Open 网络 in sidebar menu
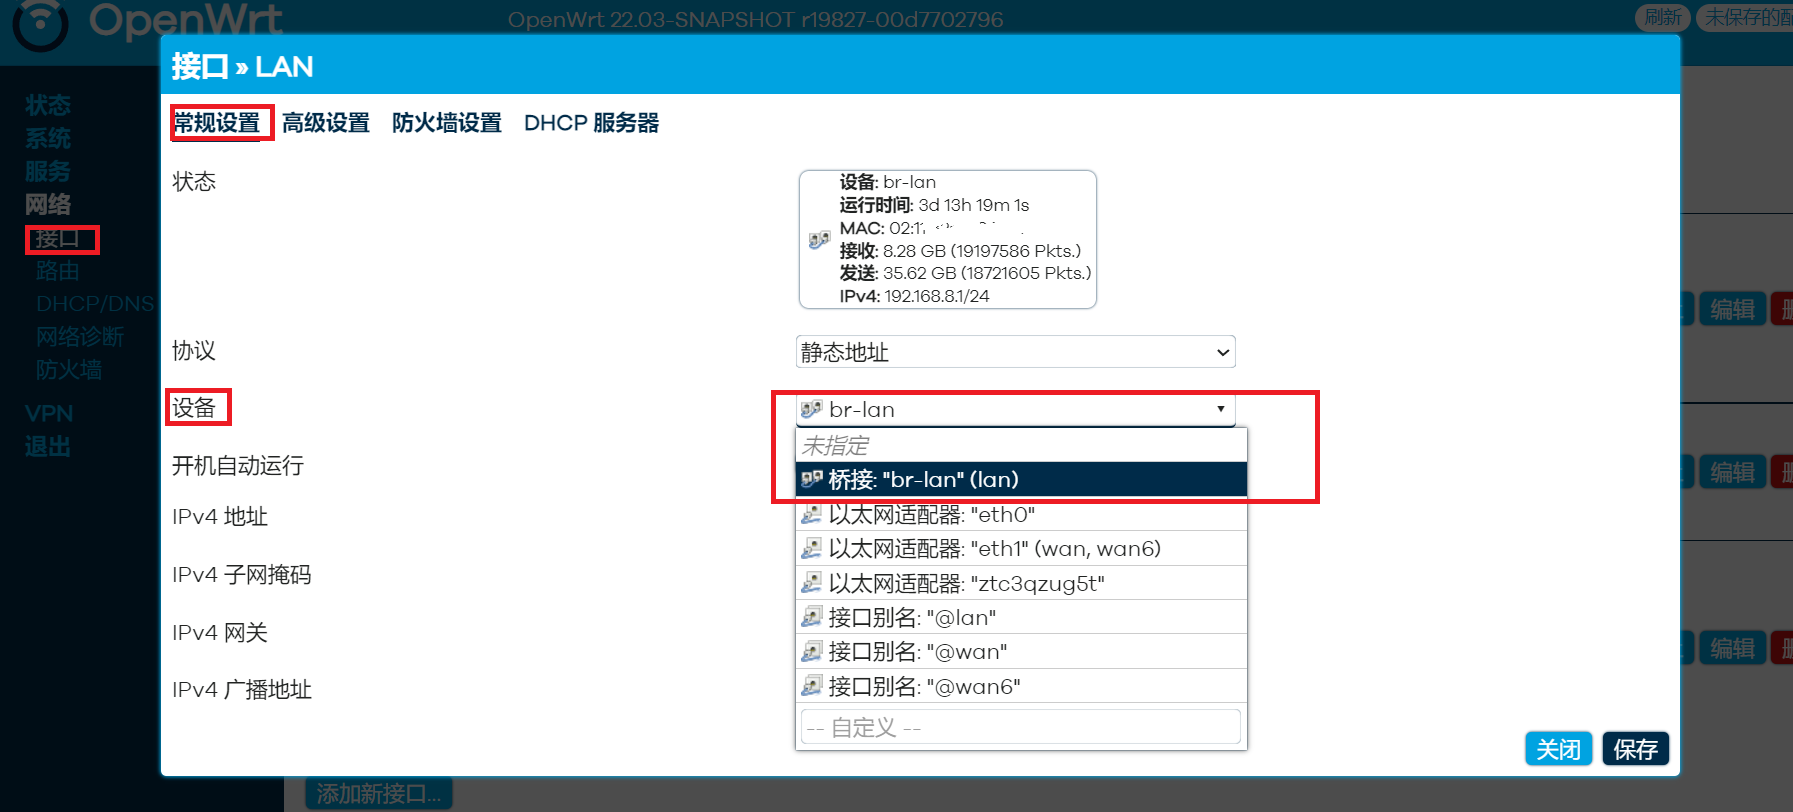 tap(48, 204)
